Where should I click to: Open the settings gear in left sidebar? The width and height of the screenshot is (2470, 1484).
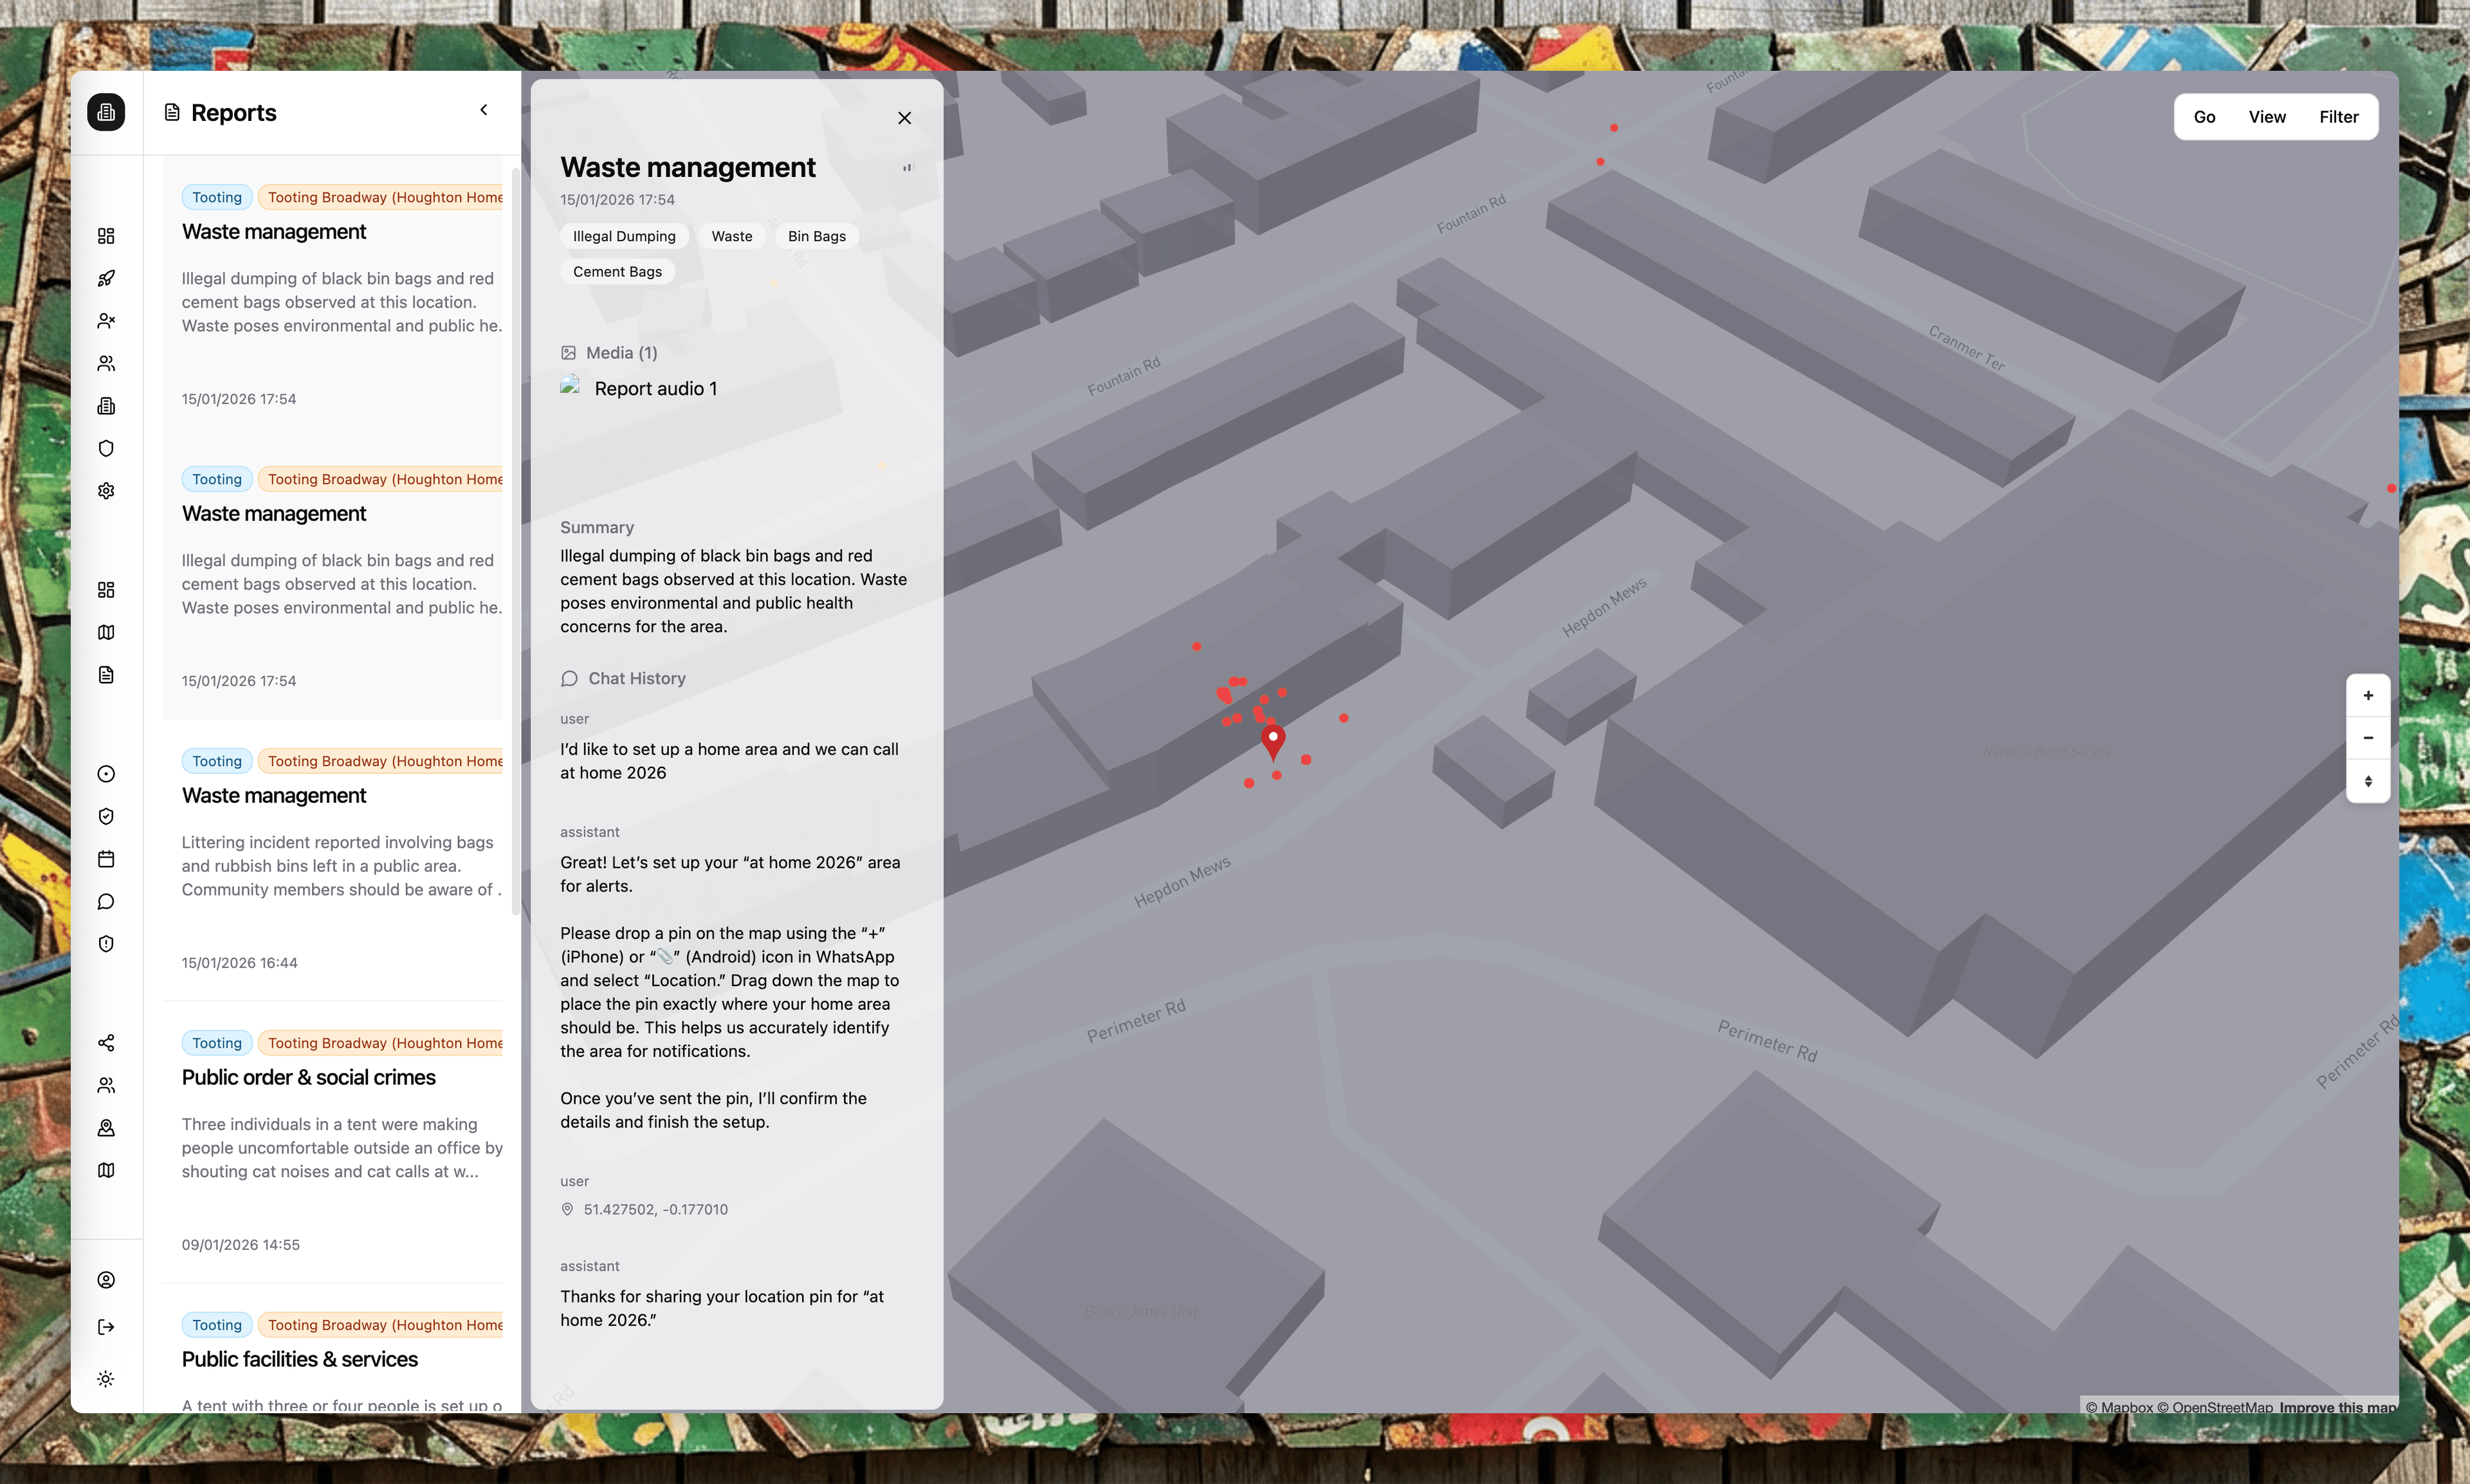(x=106, y=490)
